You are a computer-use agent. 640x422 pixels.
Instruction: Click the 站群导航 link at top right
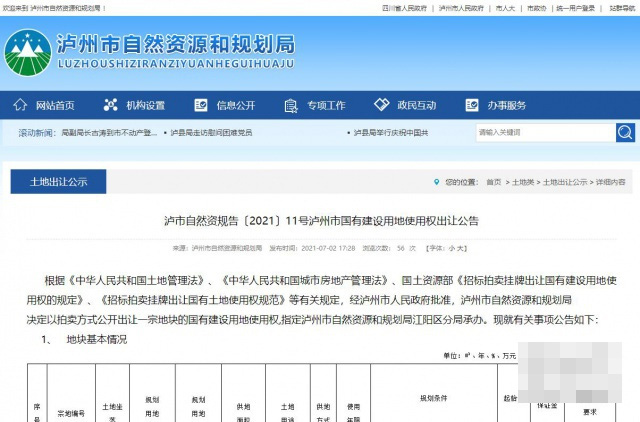coord(621,7)
